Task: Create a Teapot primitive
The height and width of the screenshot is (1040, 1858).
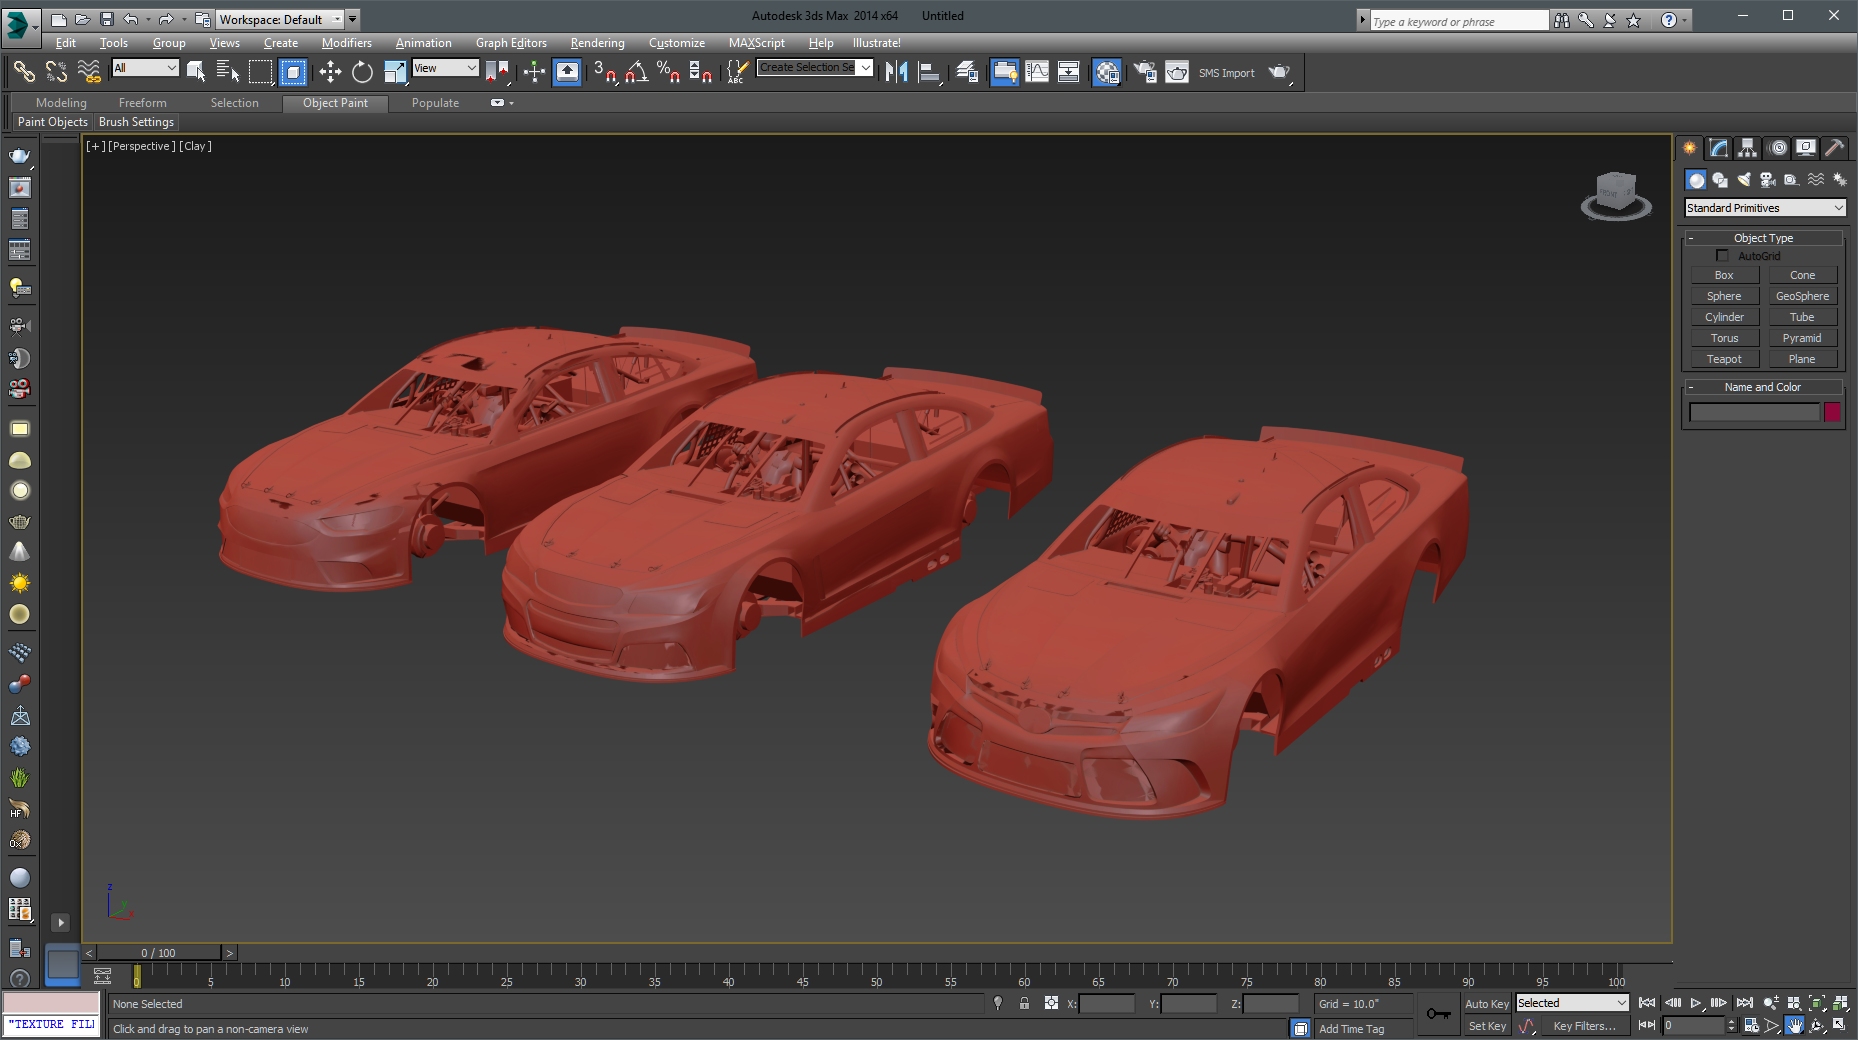Action: (1724, 359)
